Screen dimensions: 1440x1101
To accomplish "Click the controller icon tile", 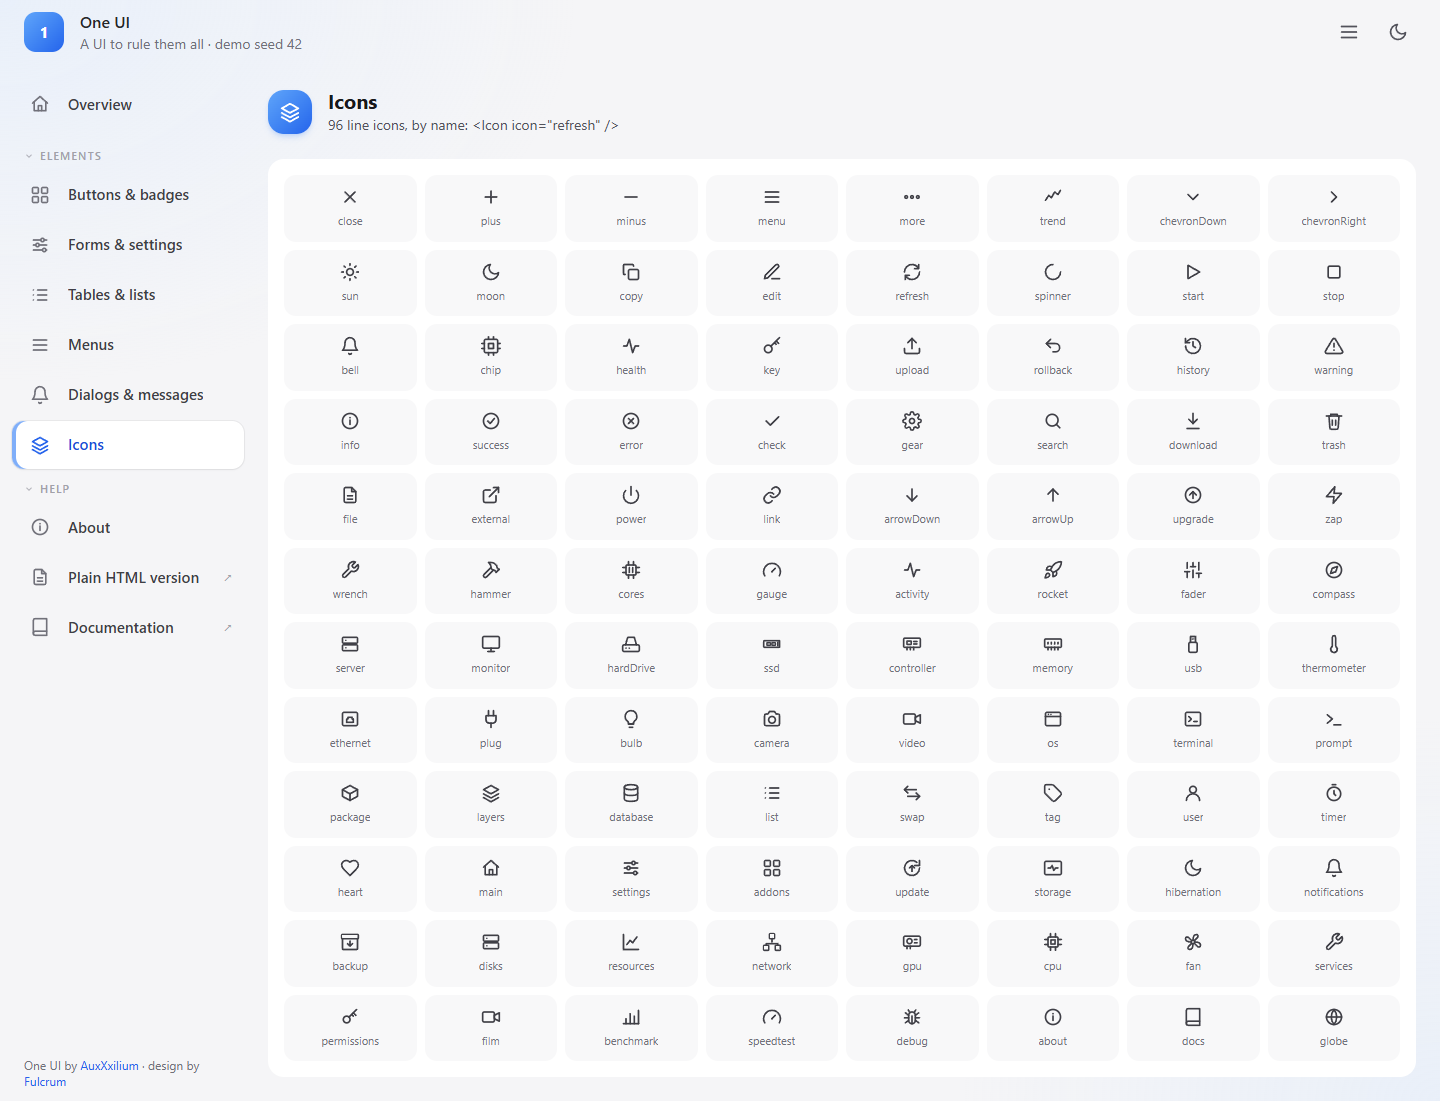I will tap(912, 655).
